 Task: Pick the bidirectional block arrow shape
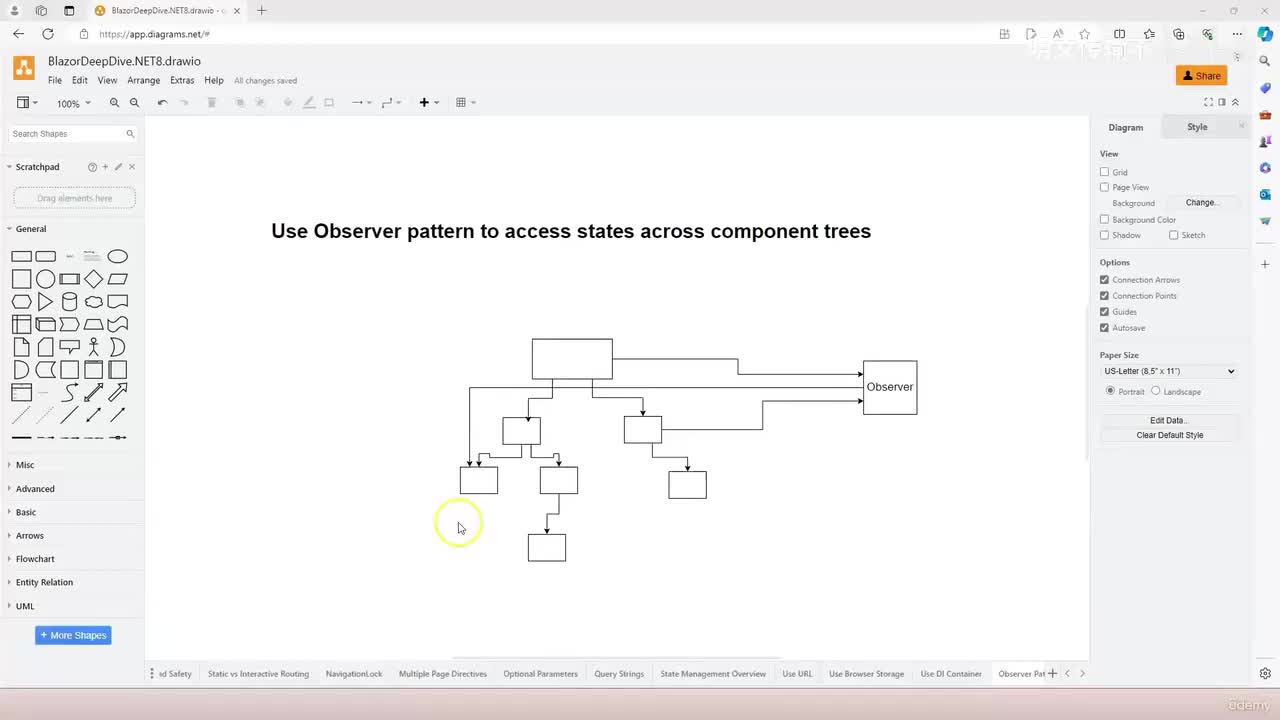tap(93, 392)
